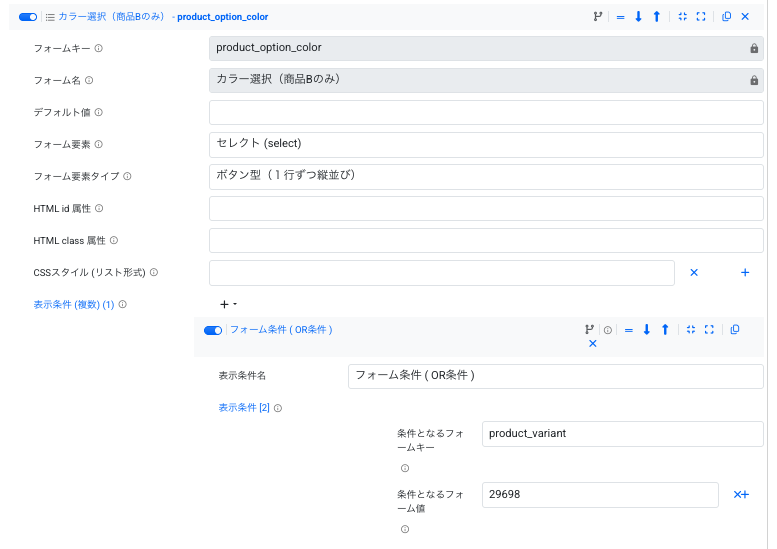777x549 pixels.
Task: Click the lock icon in the フォームキー field
Action: click(754, 48)
